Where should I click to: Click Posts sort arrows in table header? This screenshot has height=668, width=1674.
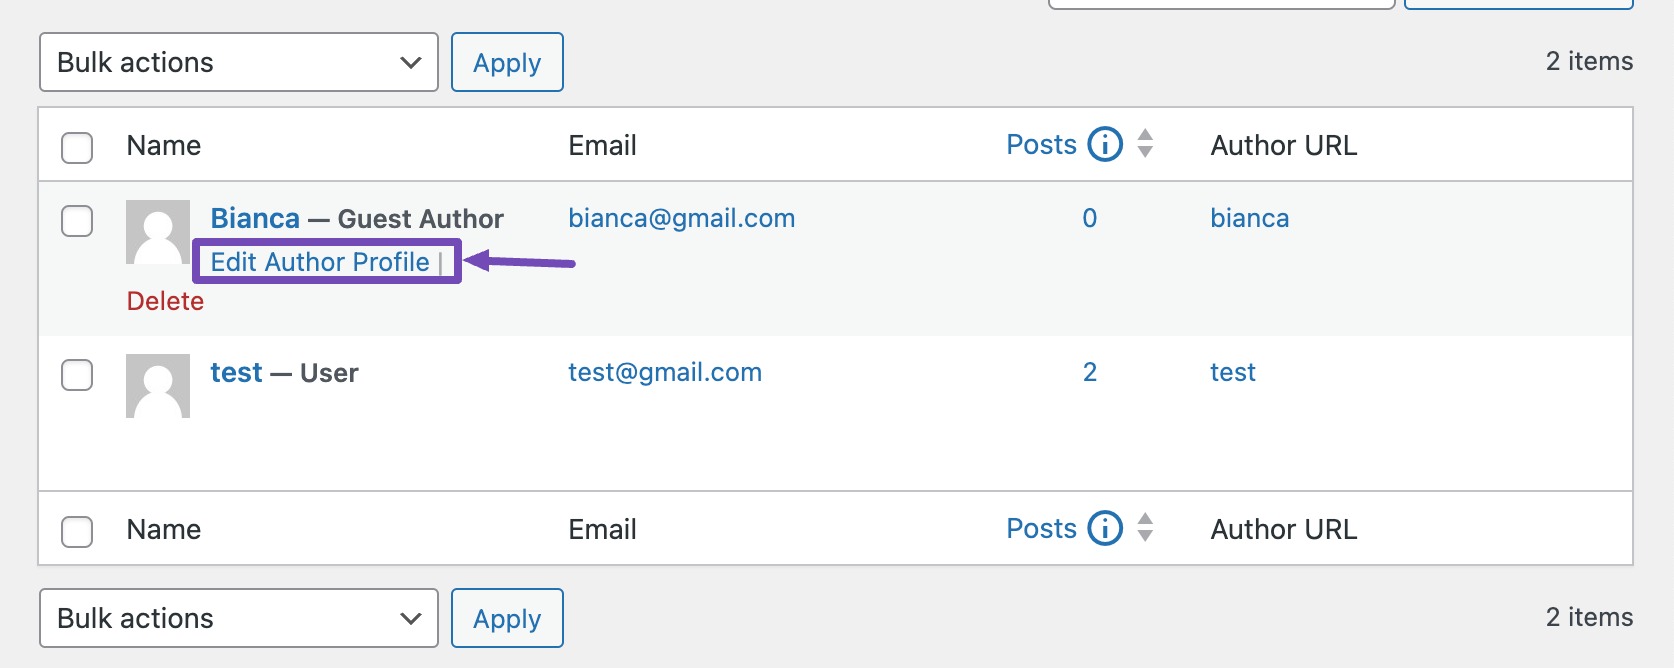pos(1146,144)
